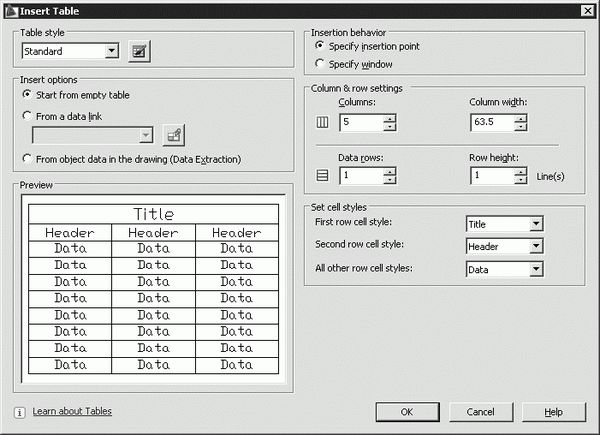
Task: Open Second row cell style dropdown
Action: [x=536, y=246]
